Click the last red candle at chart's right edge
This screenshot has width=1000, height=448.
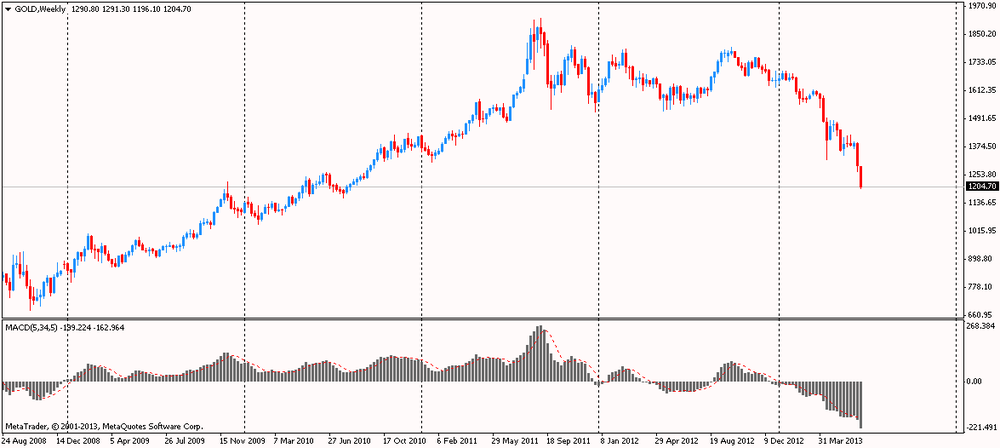tap(861, 175)
